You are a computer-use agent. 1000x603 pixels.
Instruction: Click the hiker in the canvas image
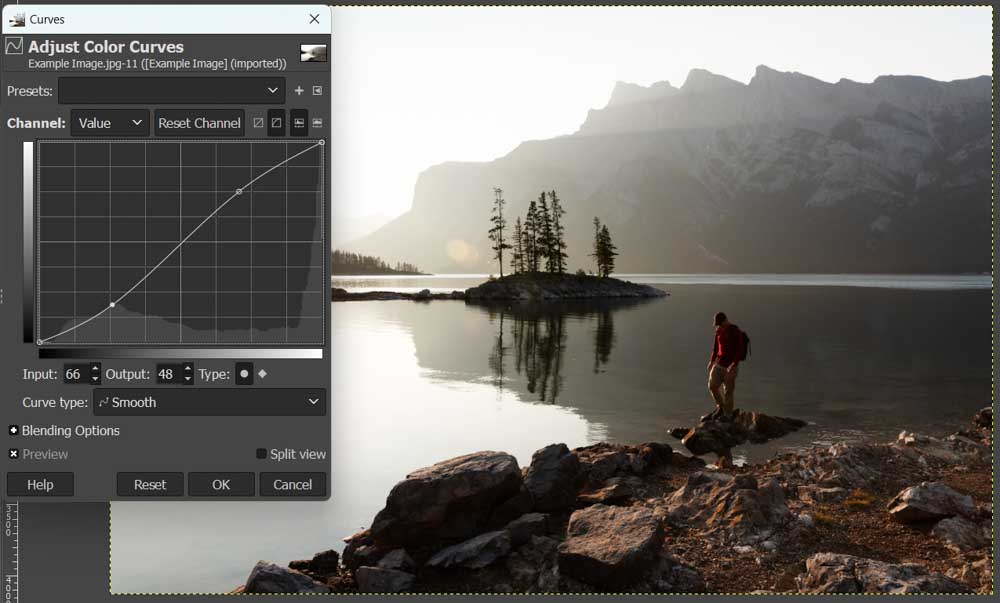[727, 365]
